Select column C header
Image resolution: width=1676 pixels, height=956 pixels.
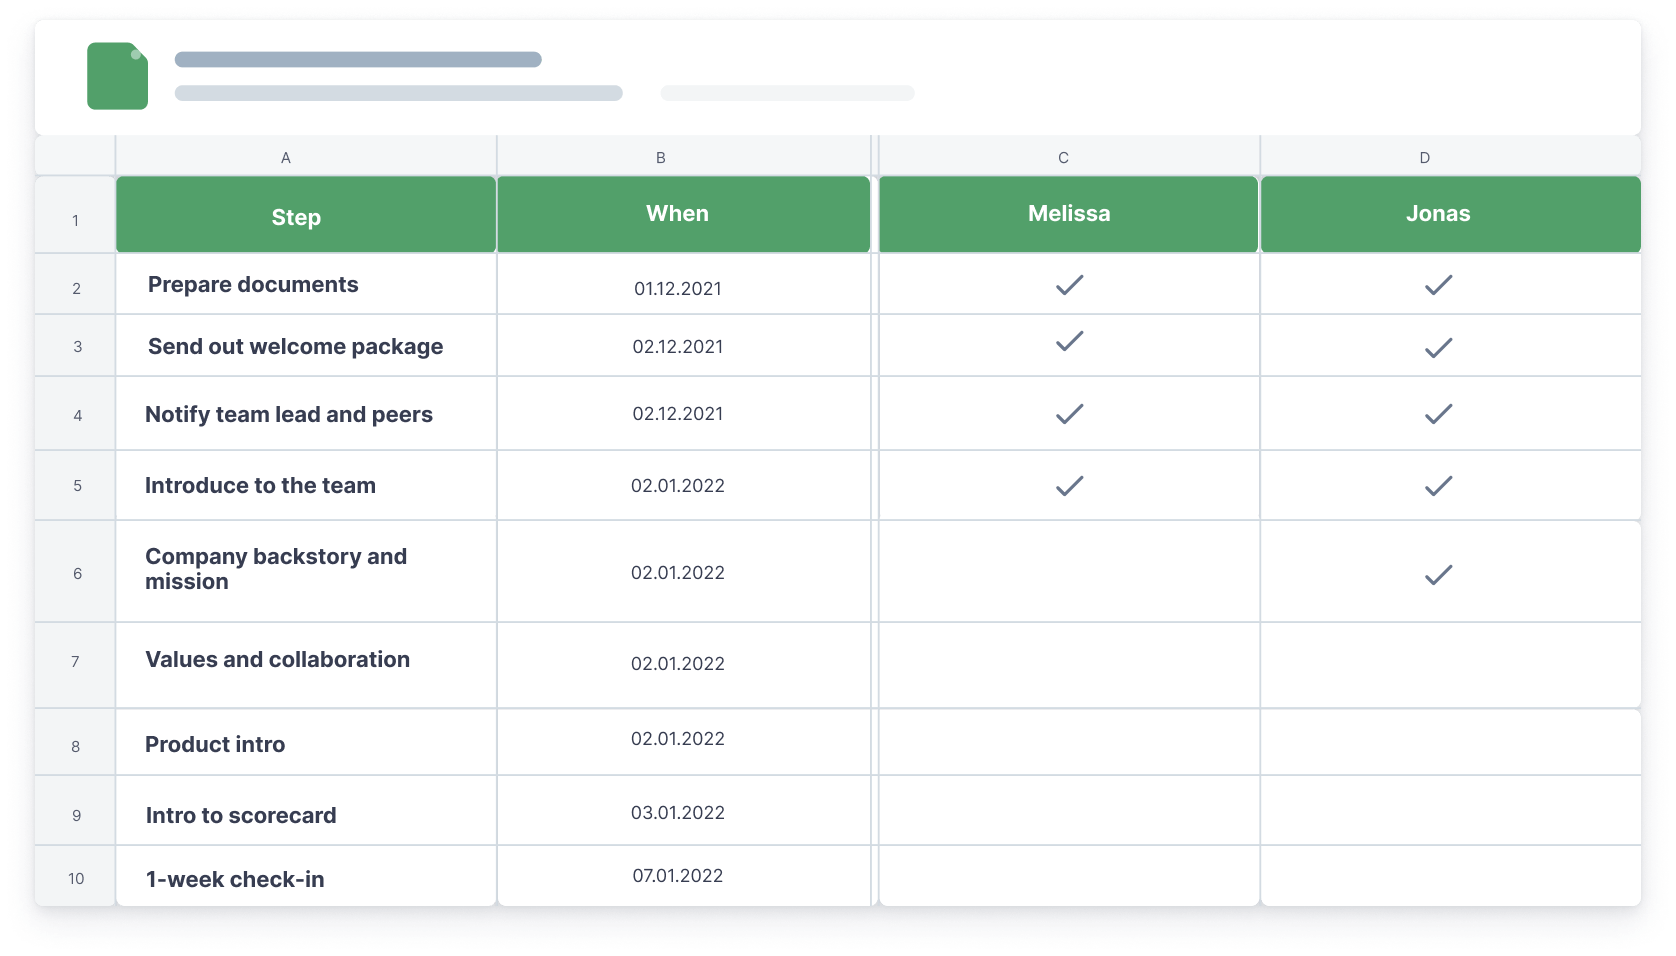tap(1063, 158)
